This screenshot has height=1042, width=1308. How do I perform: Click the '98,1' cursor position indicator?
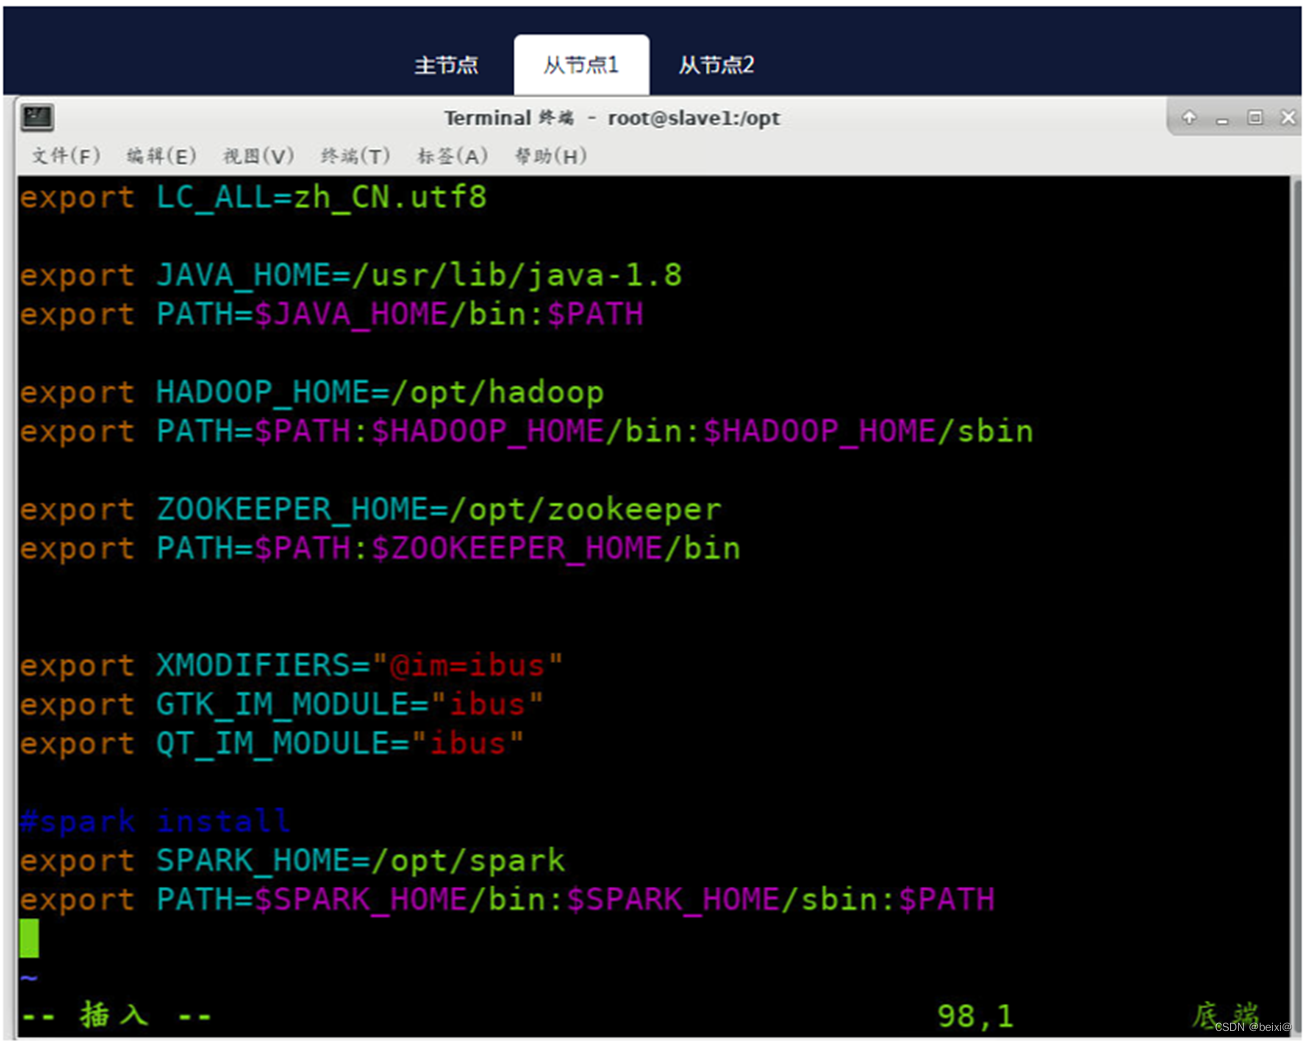tap(975, 1017)
